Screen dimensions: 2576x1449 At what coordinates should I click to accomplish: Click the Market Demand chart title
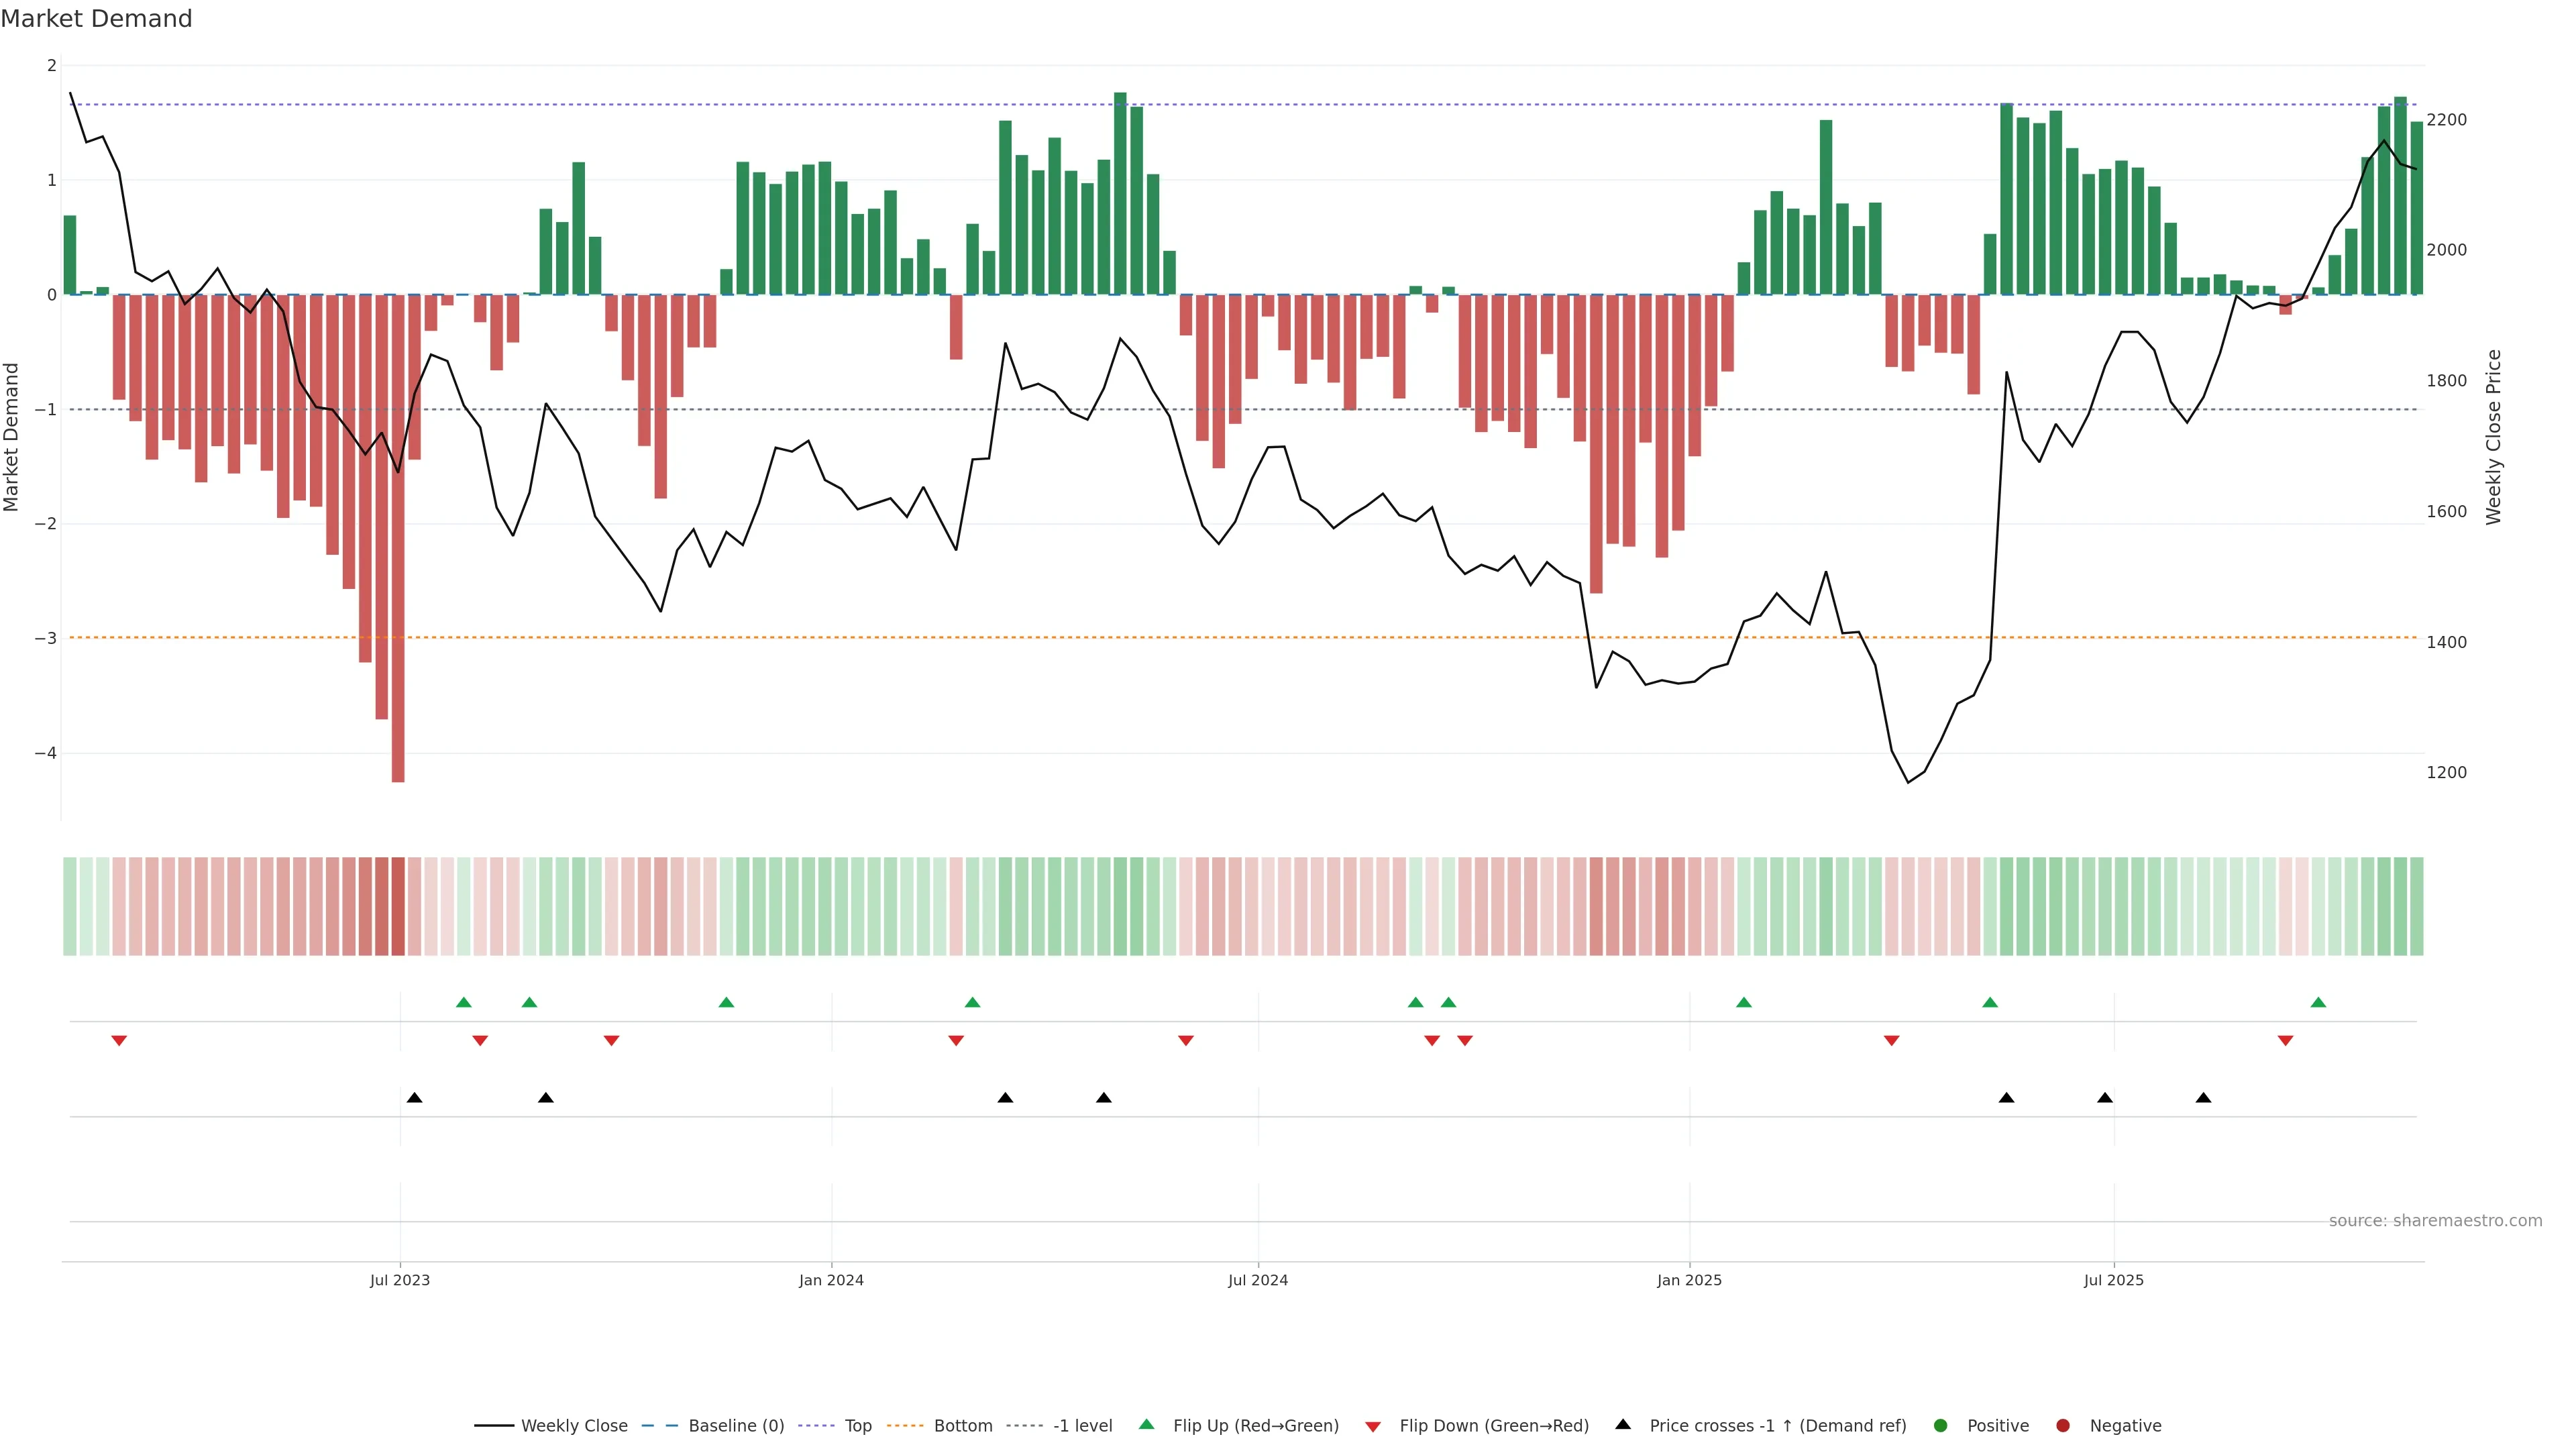96,19
